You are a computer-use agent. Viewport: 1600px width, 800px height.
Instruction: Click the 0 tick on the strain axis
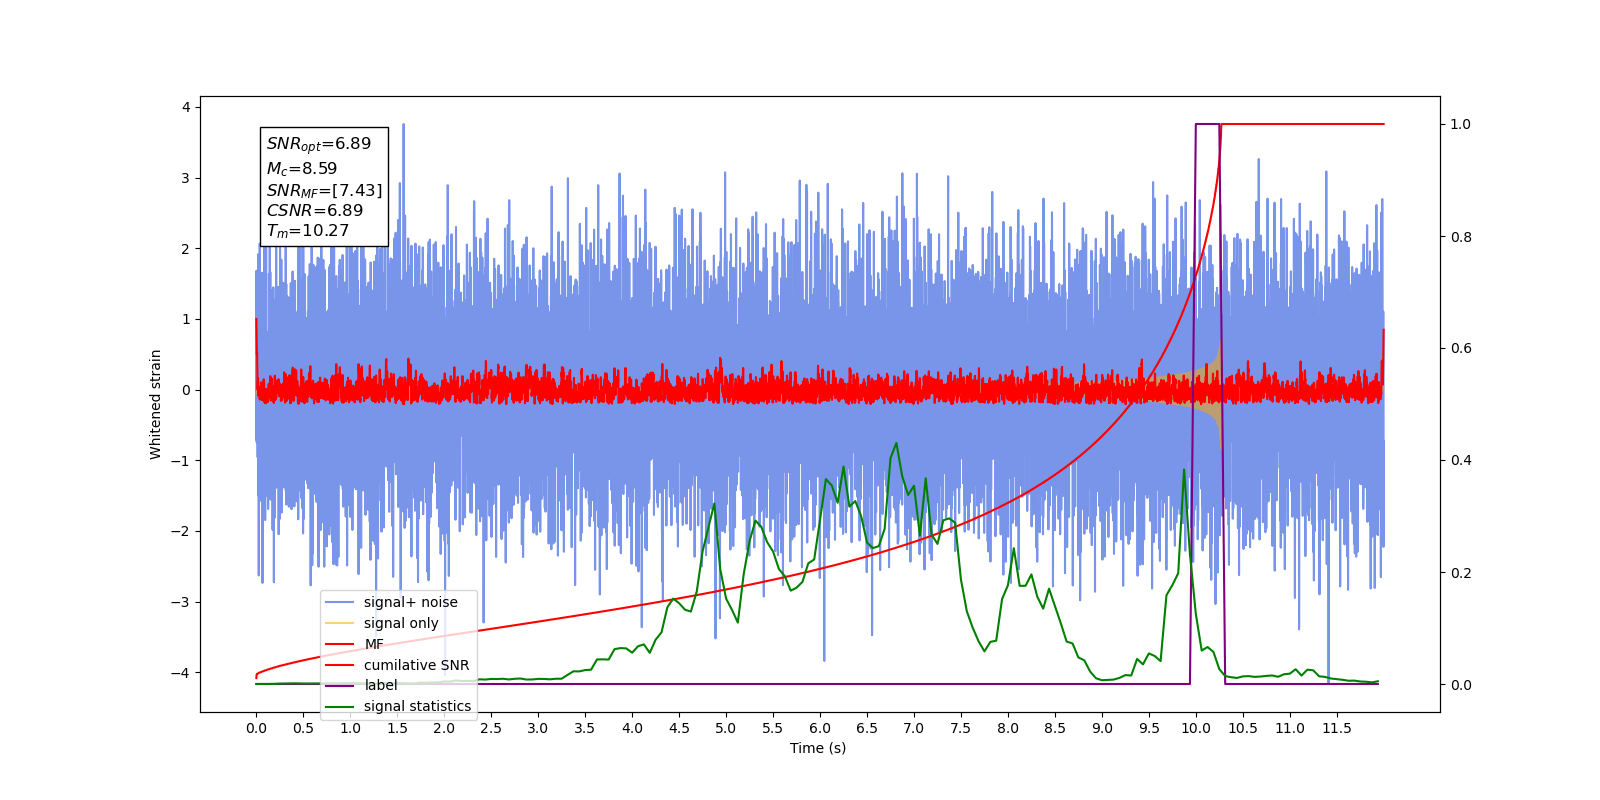tap(185, 390)
